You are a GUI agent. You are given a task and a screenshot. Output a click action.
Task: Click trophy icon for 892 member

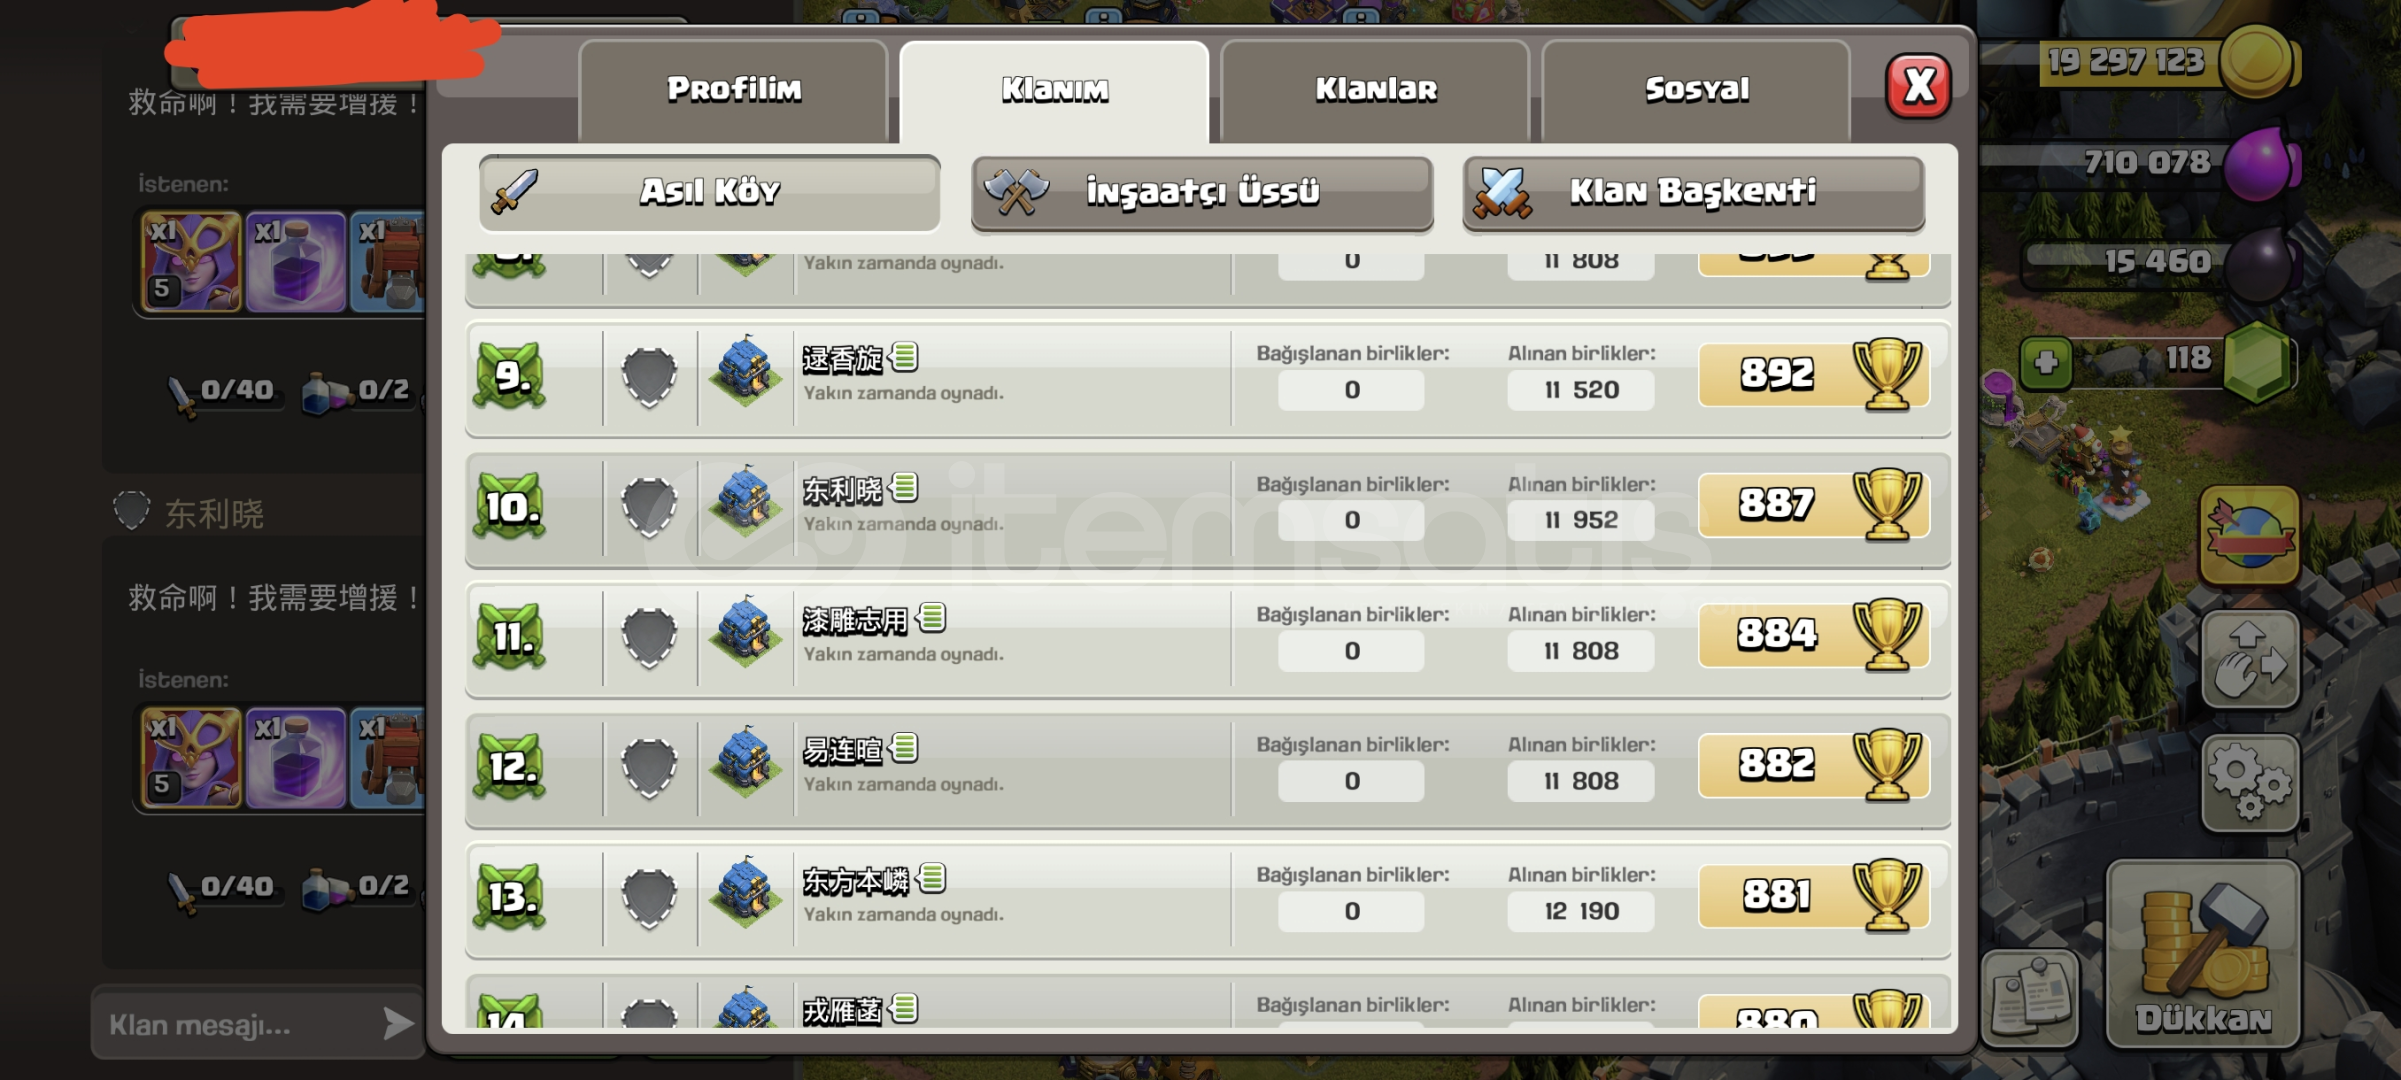click(1887, 374)
